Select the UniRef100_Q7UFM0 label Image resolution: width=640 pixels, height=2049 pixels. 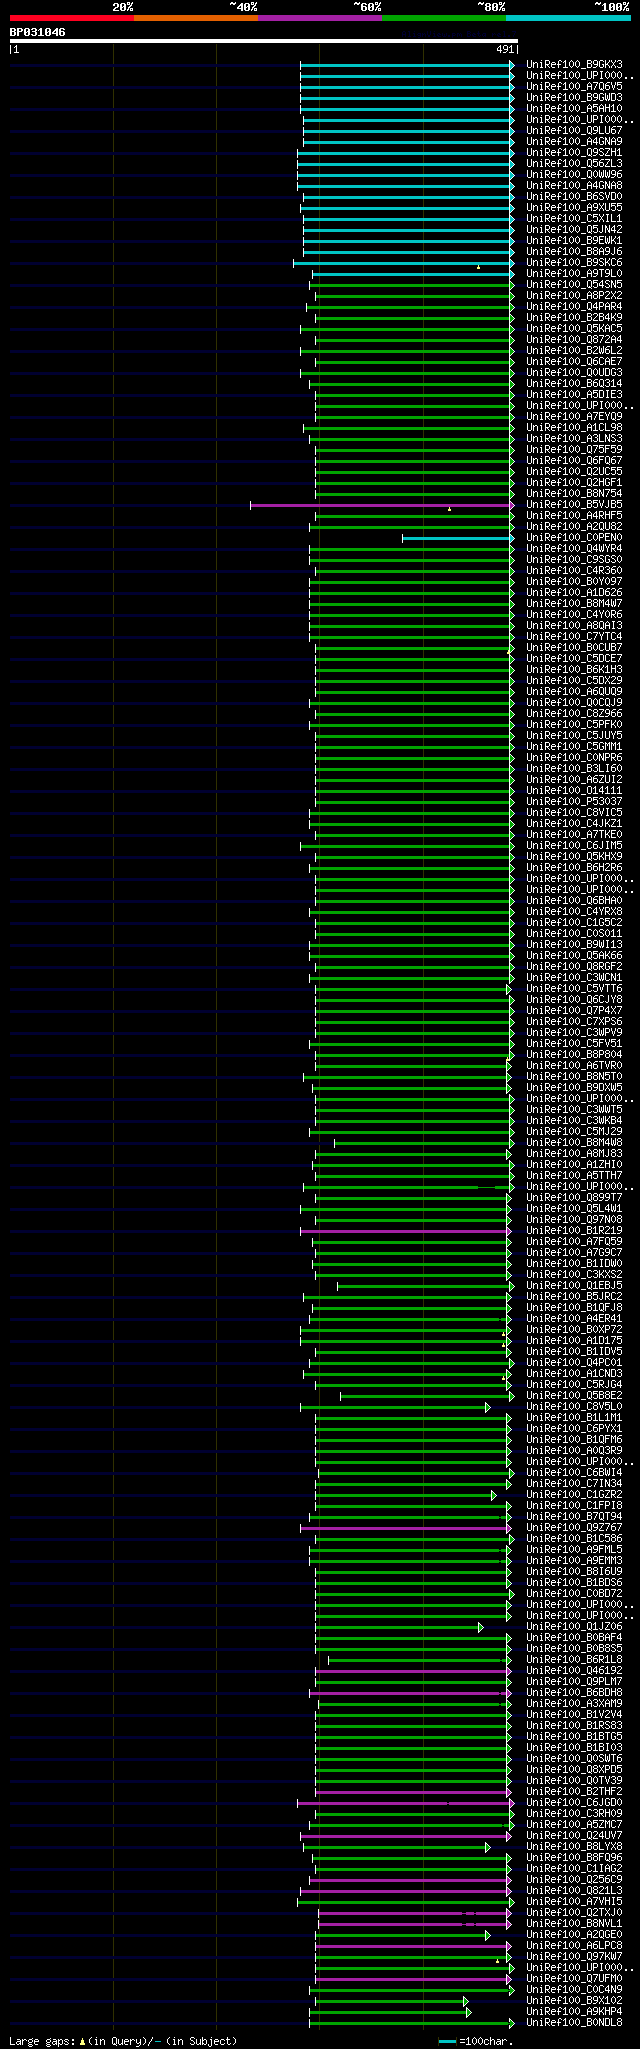point(574,1979)
